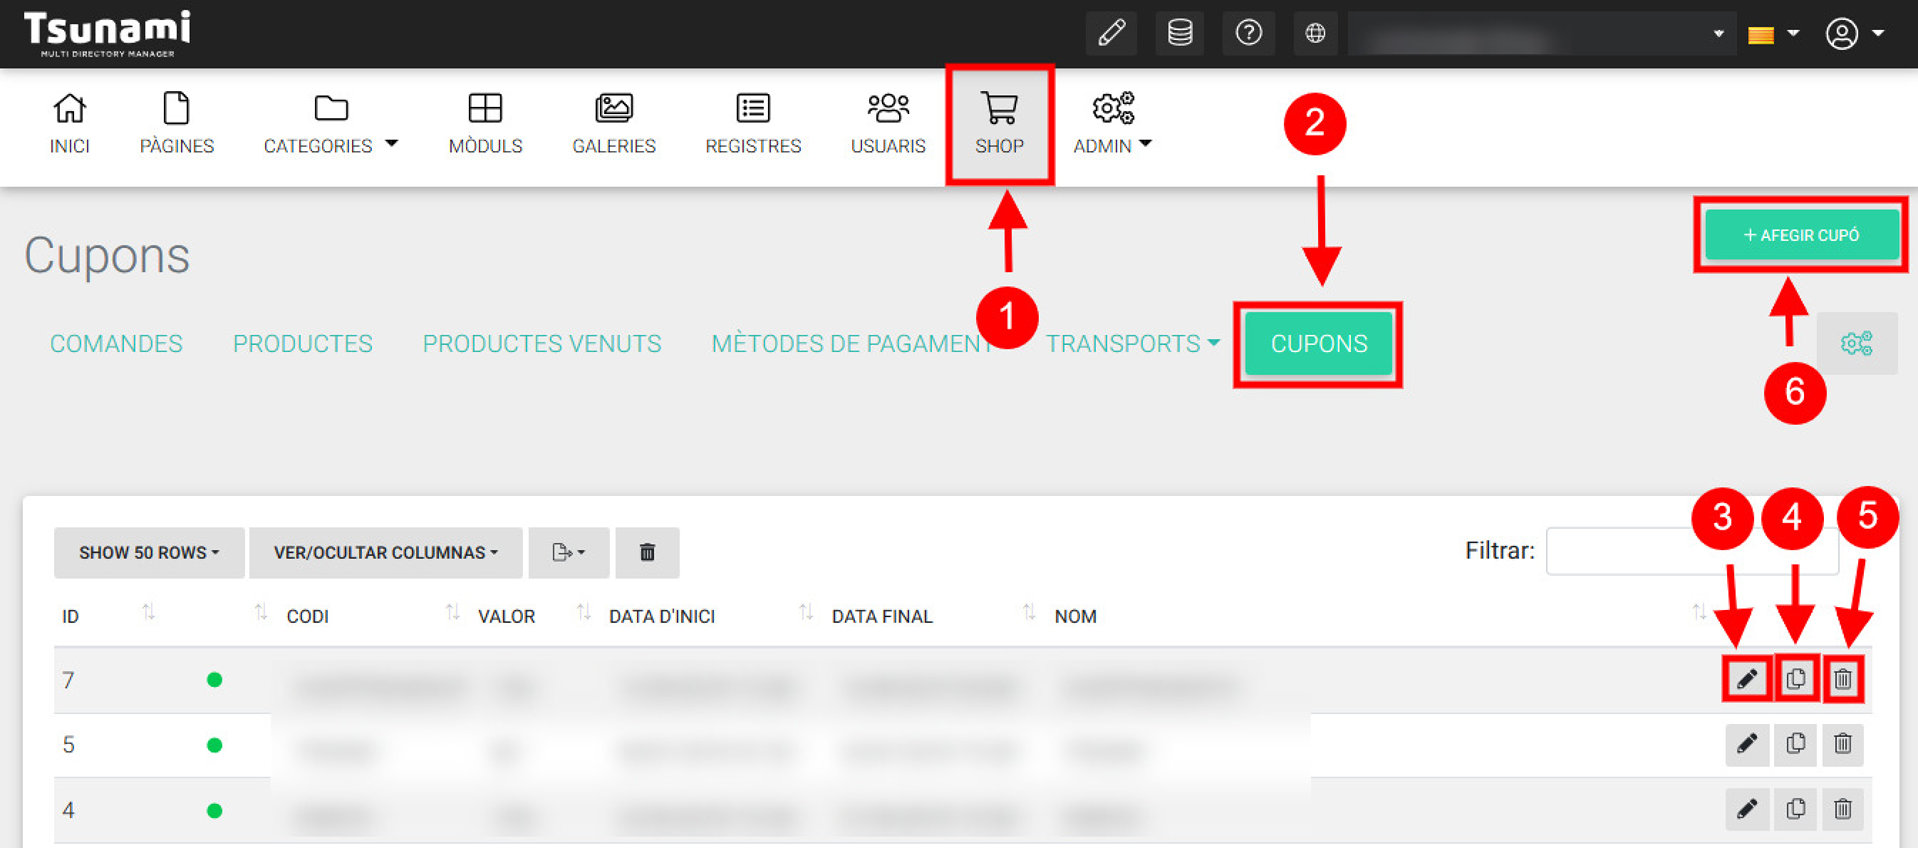Go to the Comandes link
The width and height of the screenshot is (1918, 848).
click(x=116, y=344)
